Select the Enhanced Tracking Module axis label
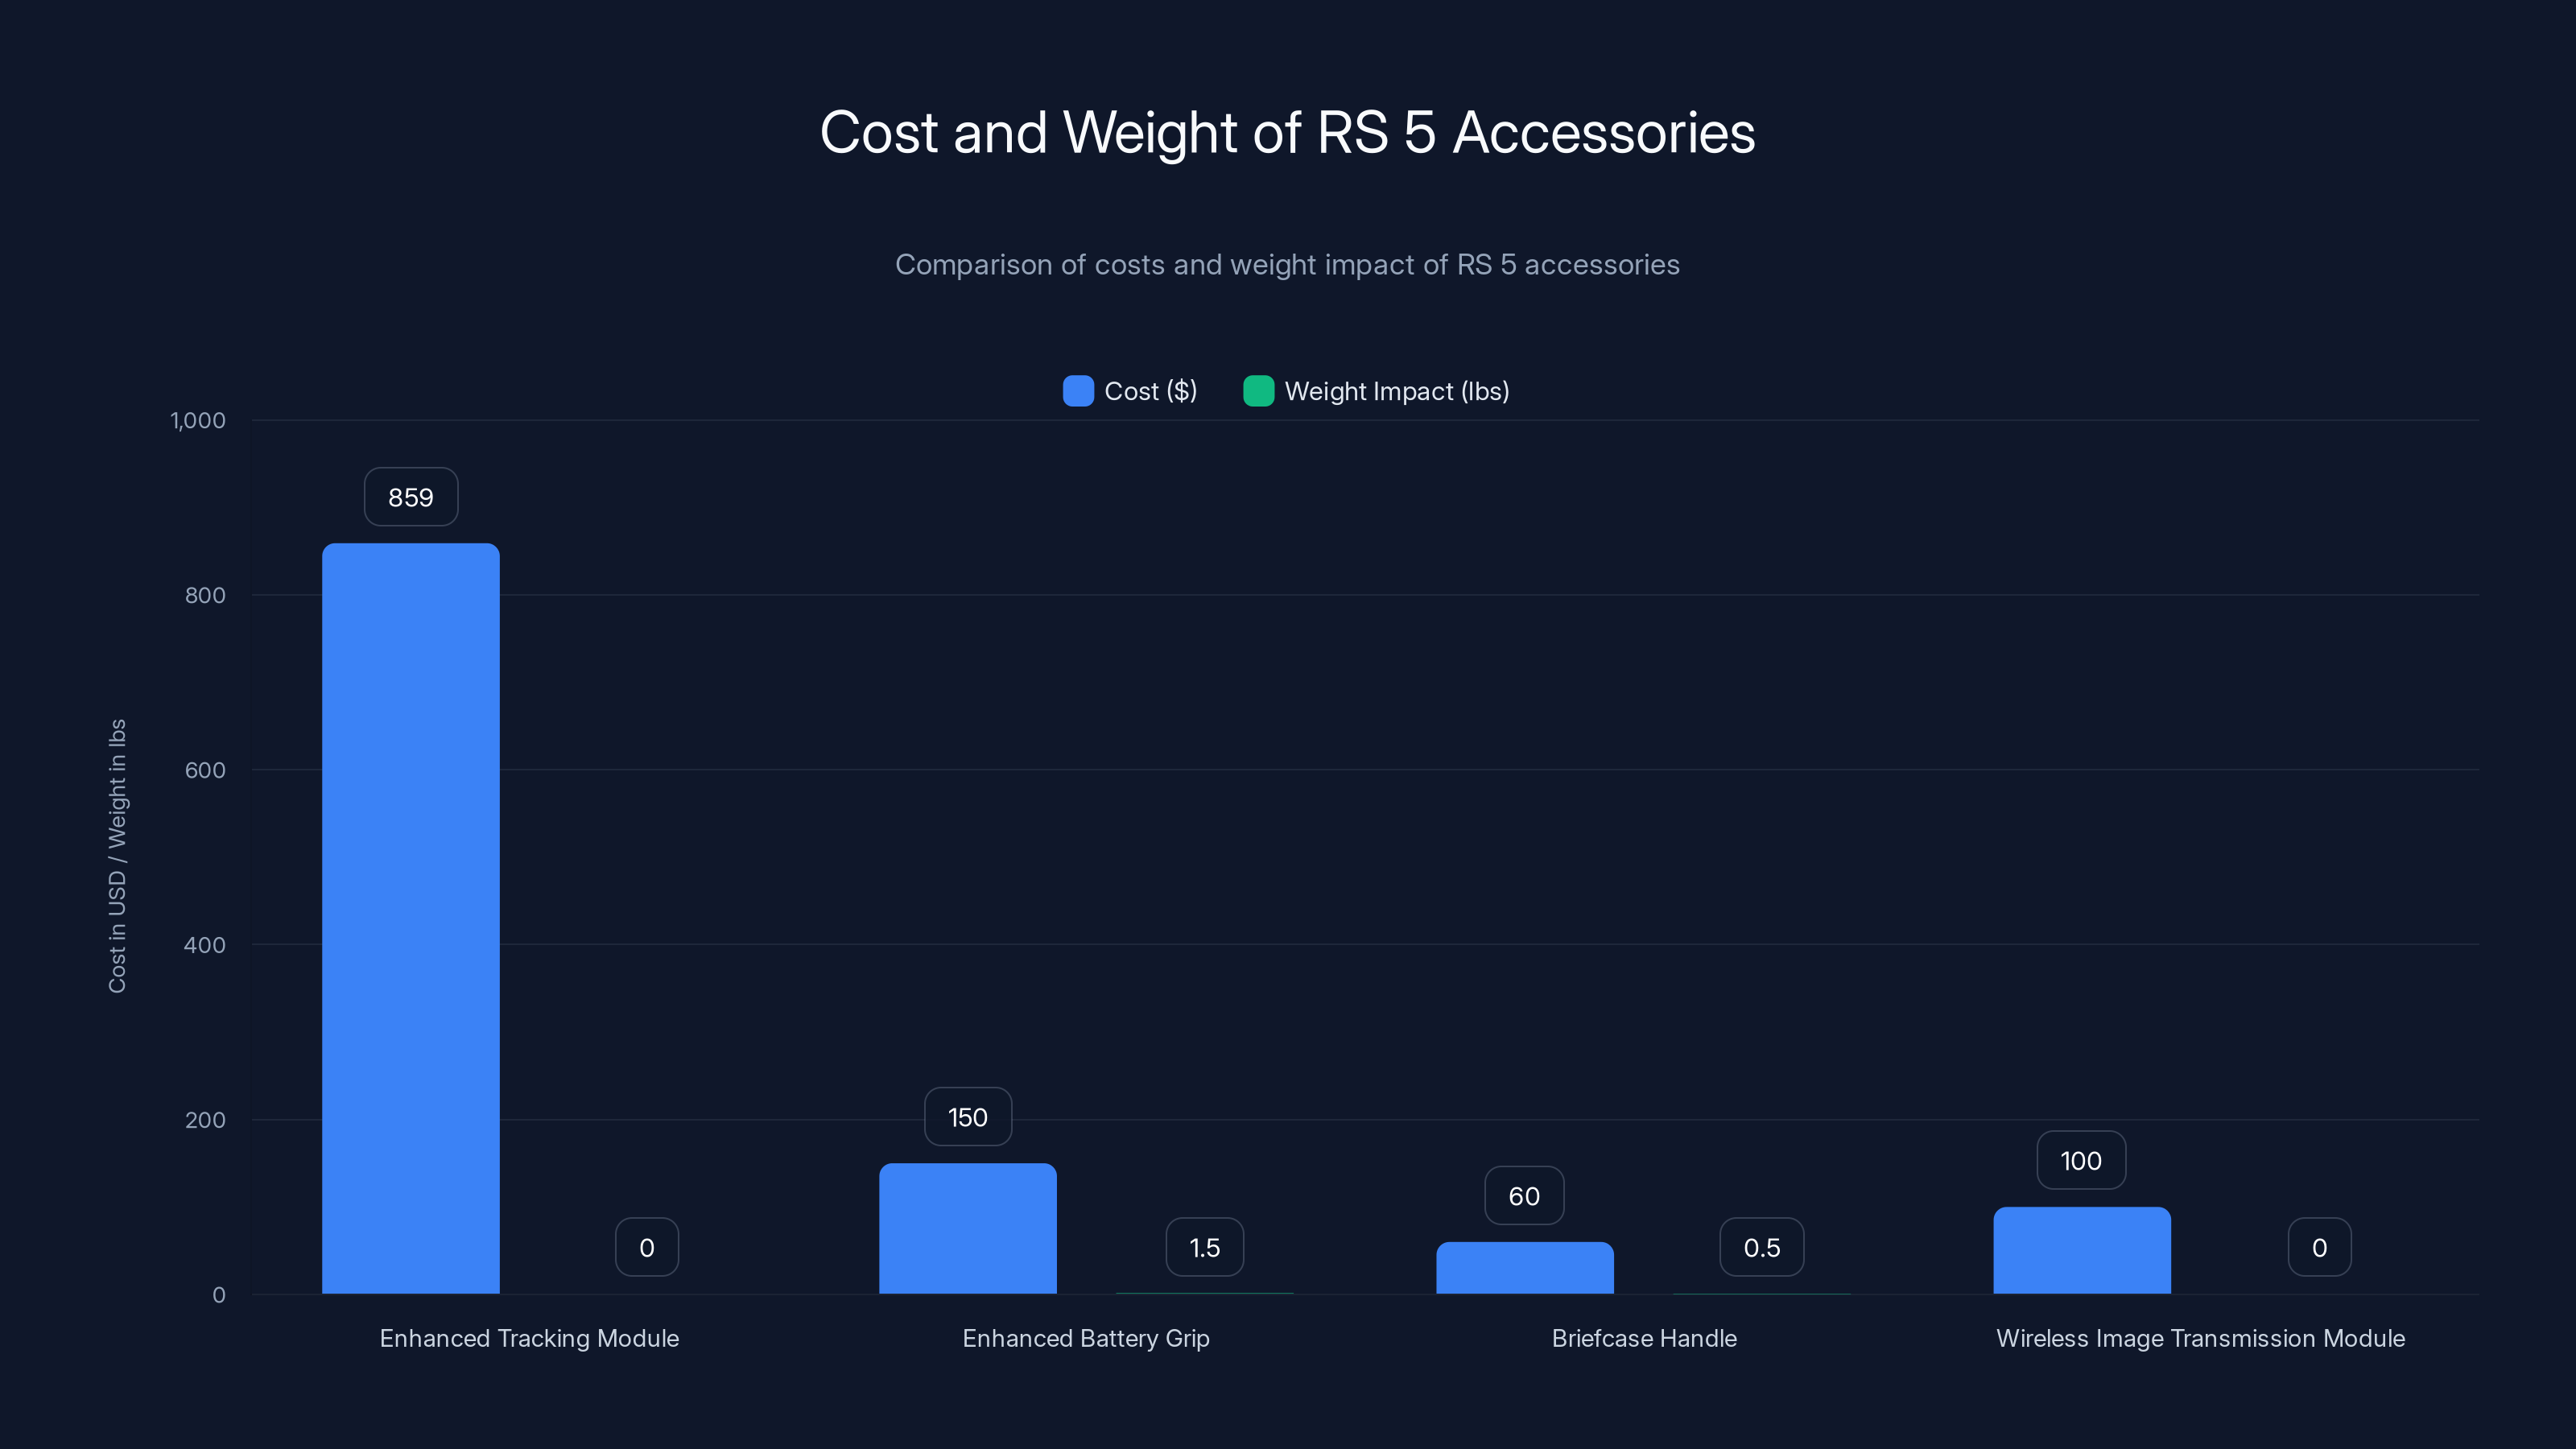This screenshot has height=1449, width=2576. (x=529, y=1338)
